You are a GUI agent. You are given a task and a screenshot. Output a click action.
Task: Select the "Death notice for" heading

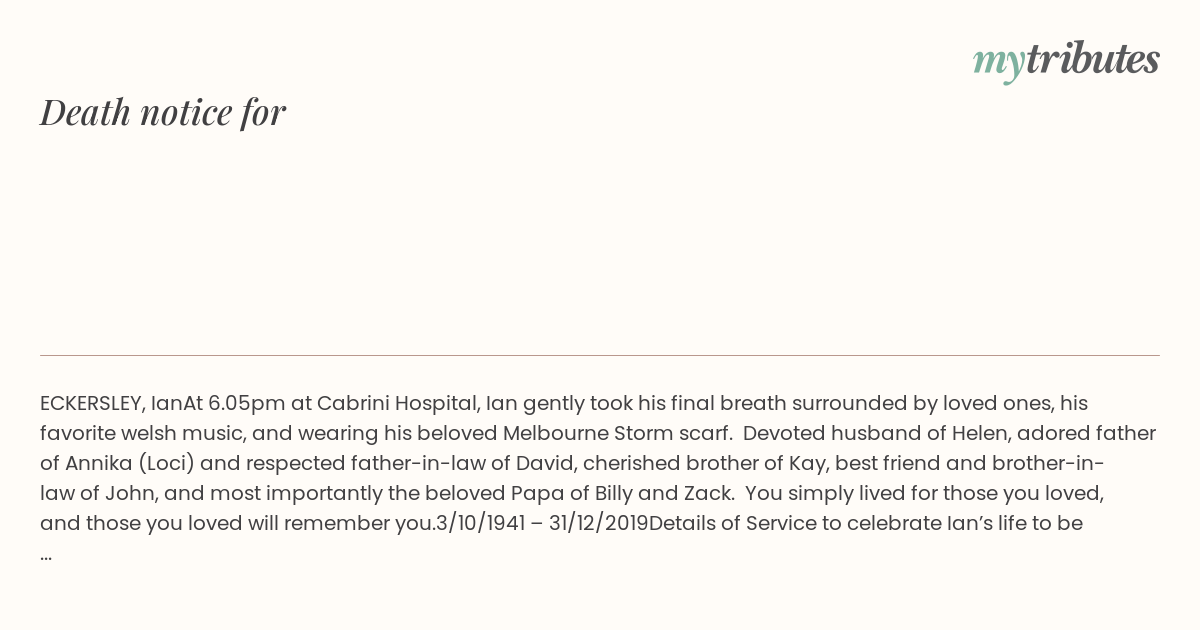[x=163, y=112]
